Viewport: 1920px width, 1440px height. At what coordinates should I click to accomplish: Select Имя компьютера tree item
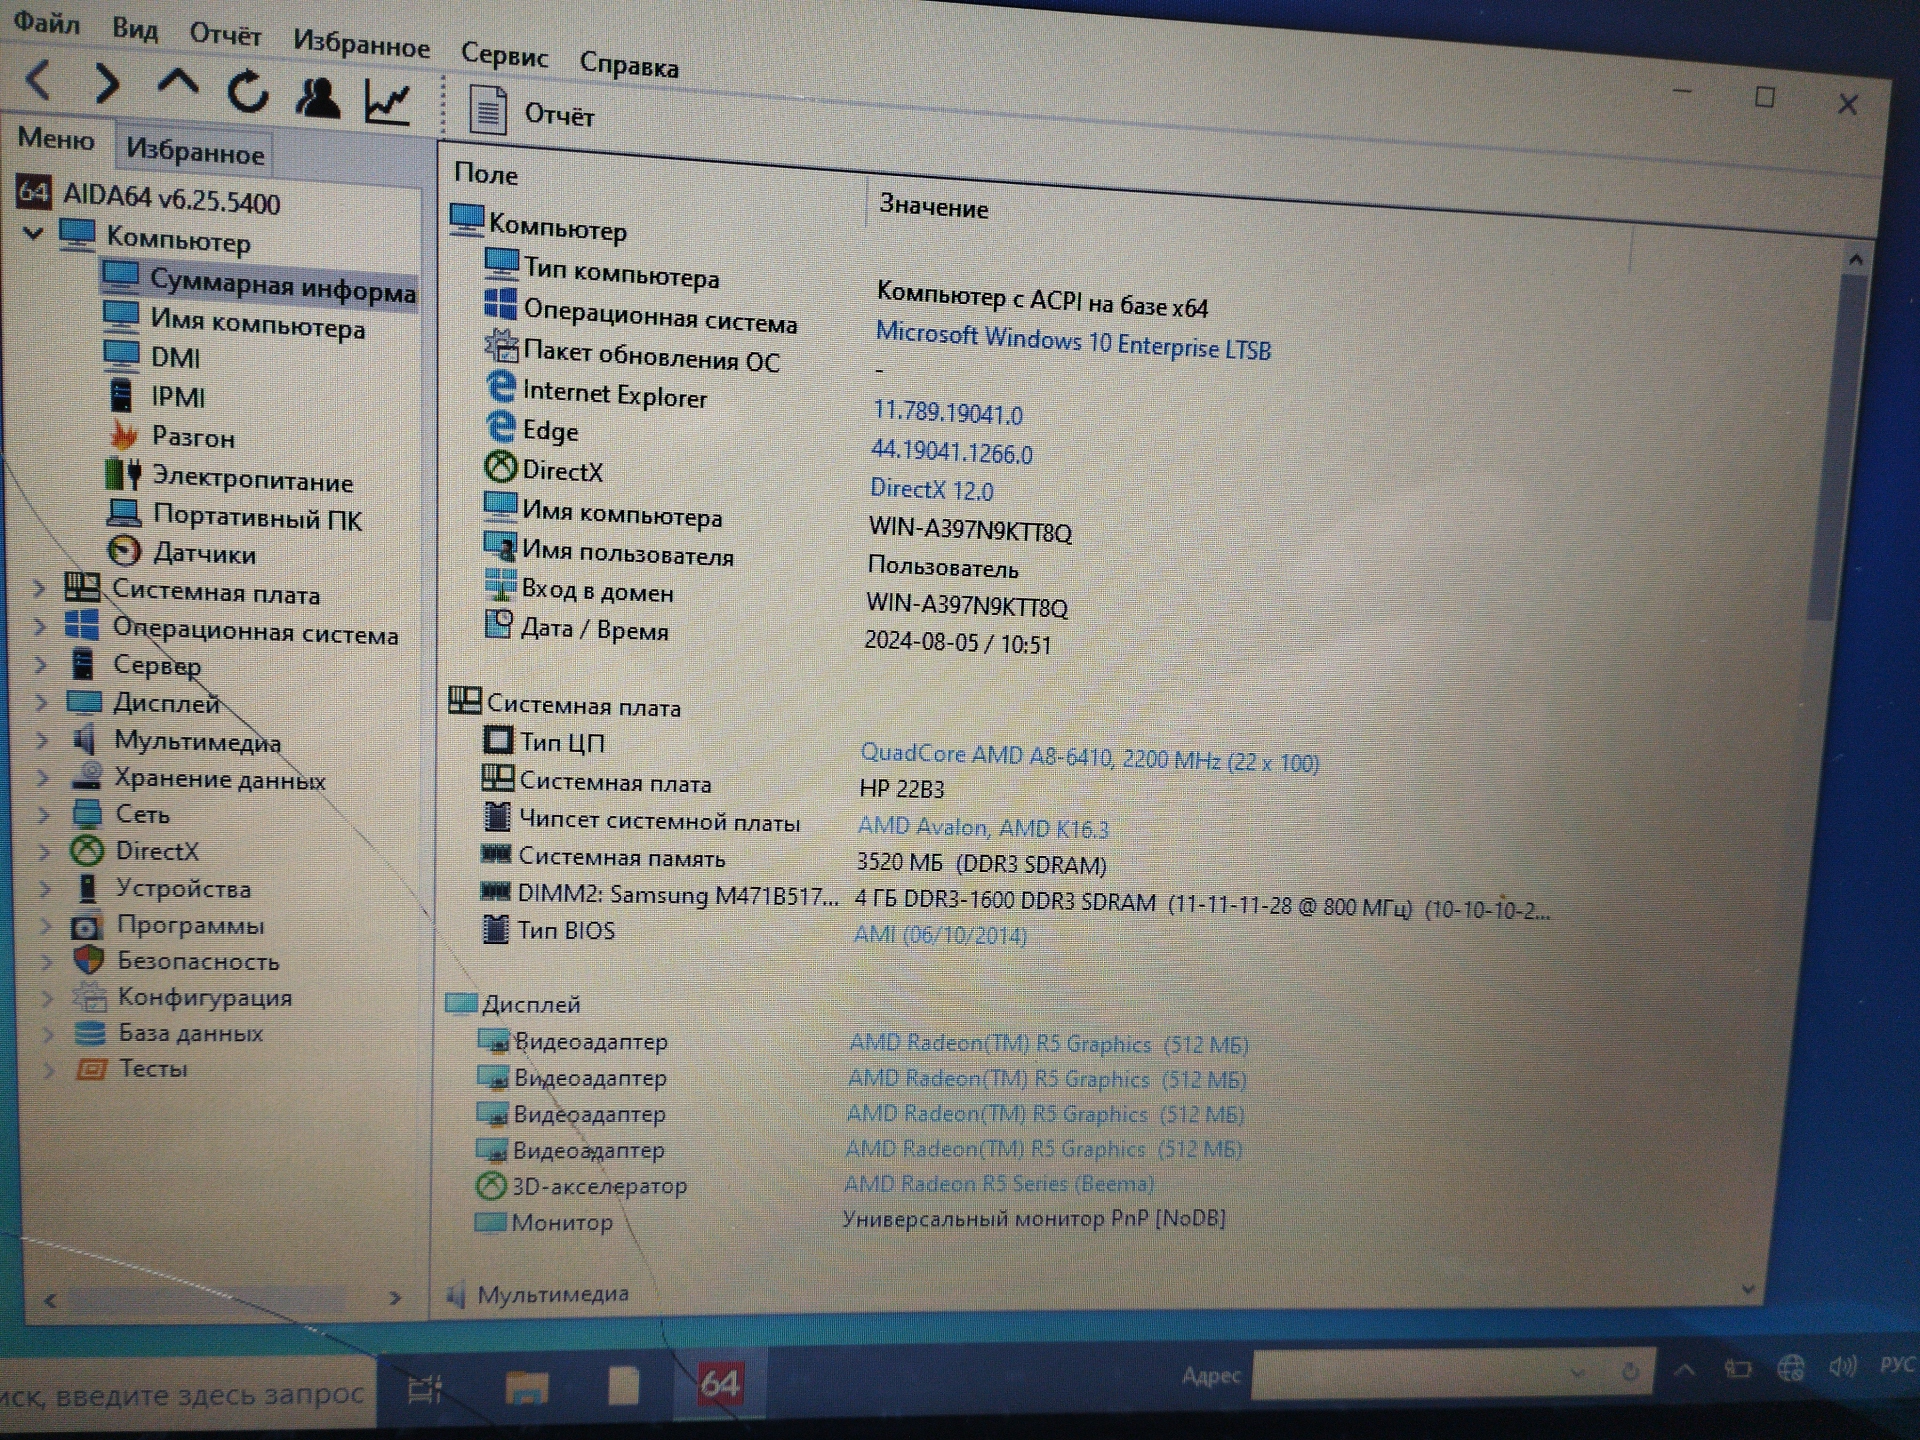coord(258,324)
